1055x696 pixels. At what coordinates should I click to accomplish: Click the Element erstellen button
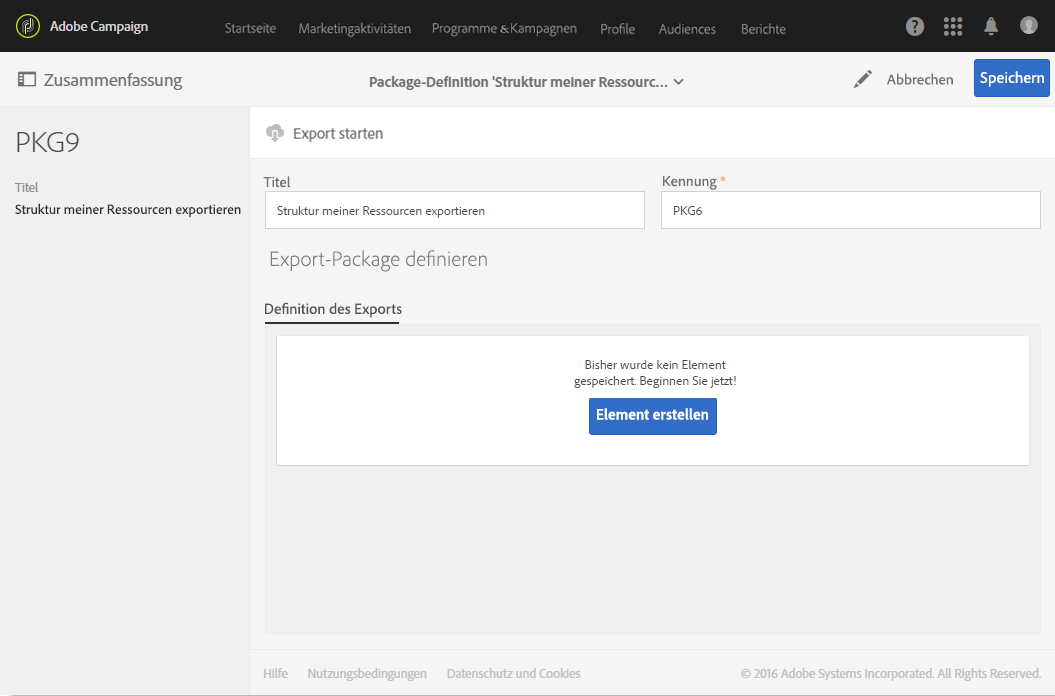click(652, 415)
